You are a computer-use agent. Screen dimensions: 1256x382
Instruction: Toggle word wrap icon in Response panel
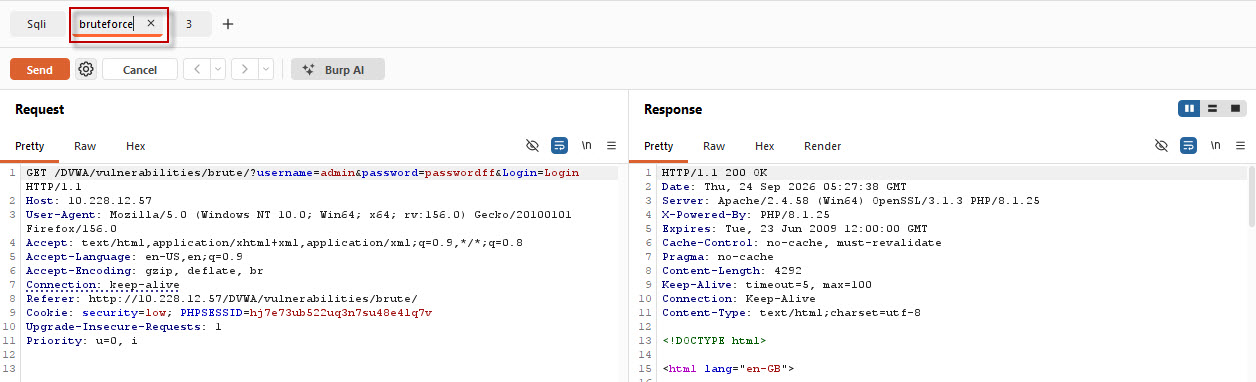[x=1188, y=145]
